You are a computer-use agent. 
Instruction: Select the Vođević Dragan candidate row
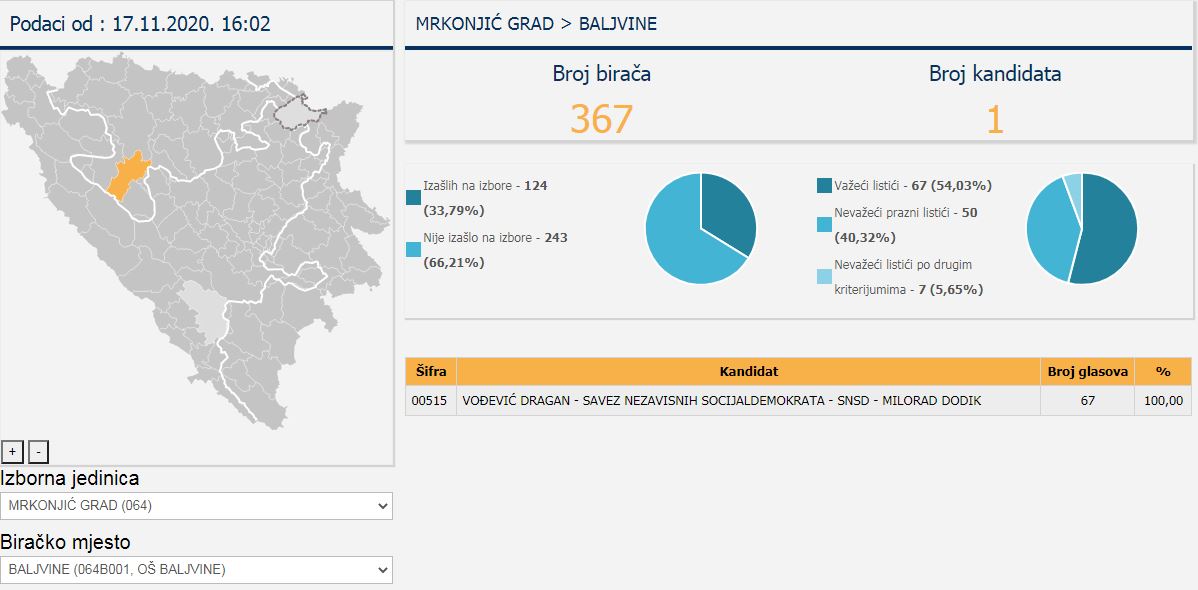[x=721, y=401]
